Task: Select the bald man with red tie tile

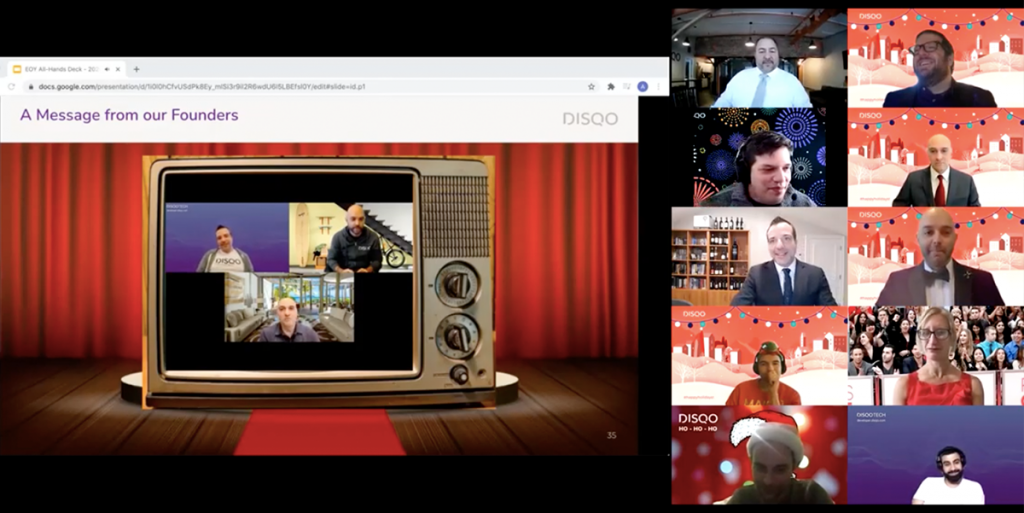Action: tap(936, 157)
